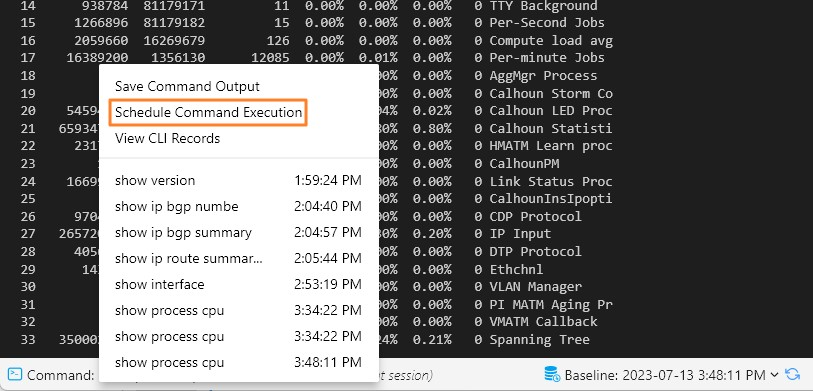Open View CLI Records
Viewport: 813px width, 391px height.
click(x=167, y=138)
